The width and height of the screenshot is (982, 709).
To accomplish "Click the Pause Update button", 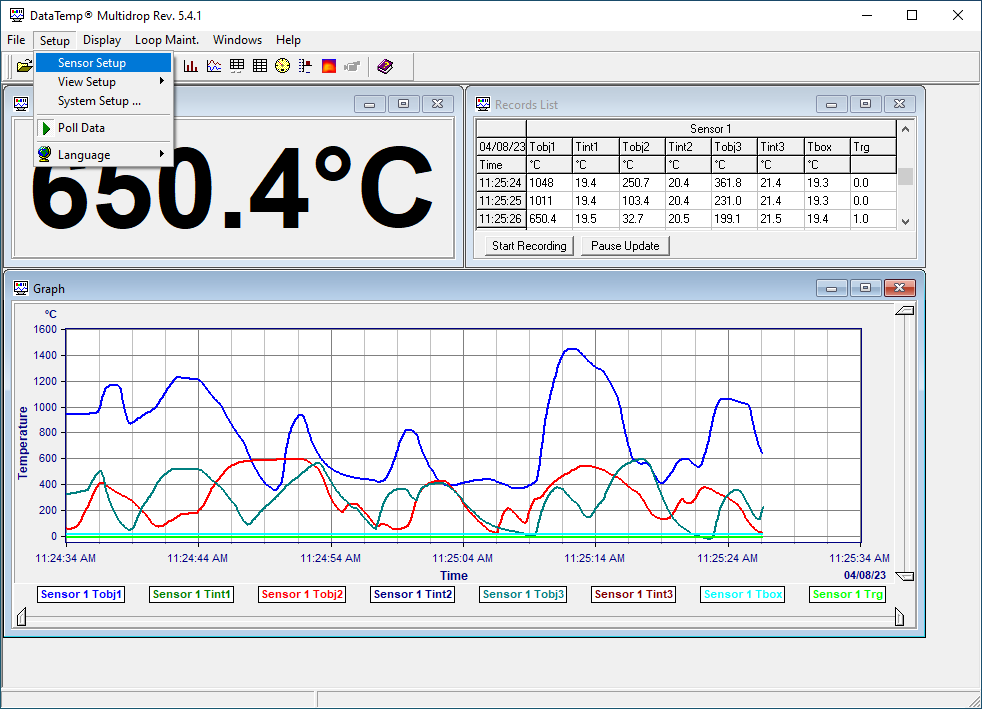I will coord(625,246).
